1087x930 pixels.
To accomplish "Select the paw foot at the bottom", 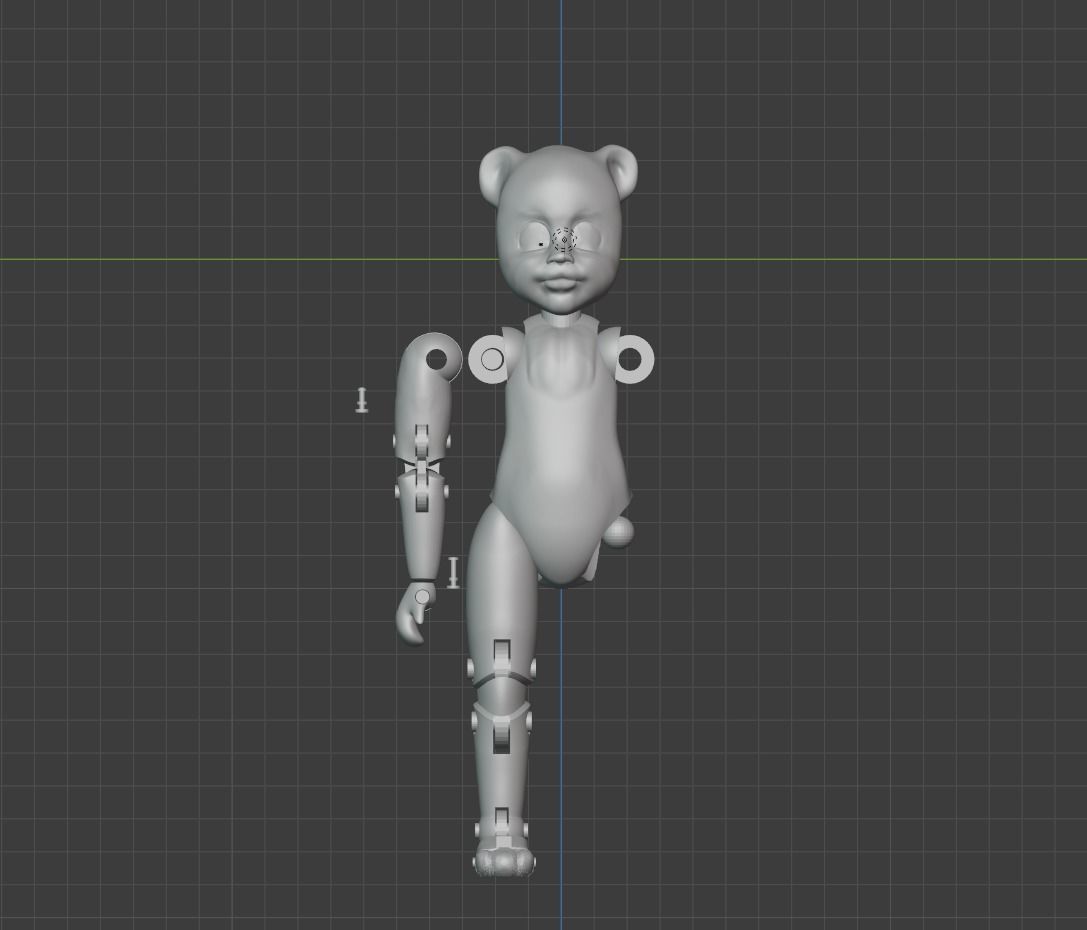I will [x=504, y=861].
